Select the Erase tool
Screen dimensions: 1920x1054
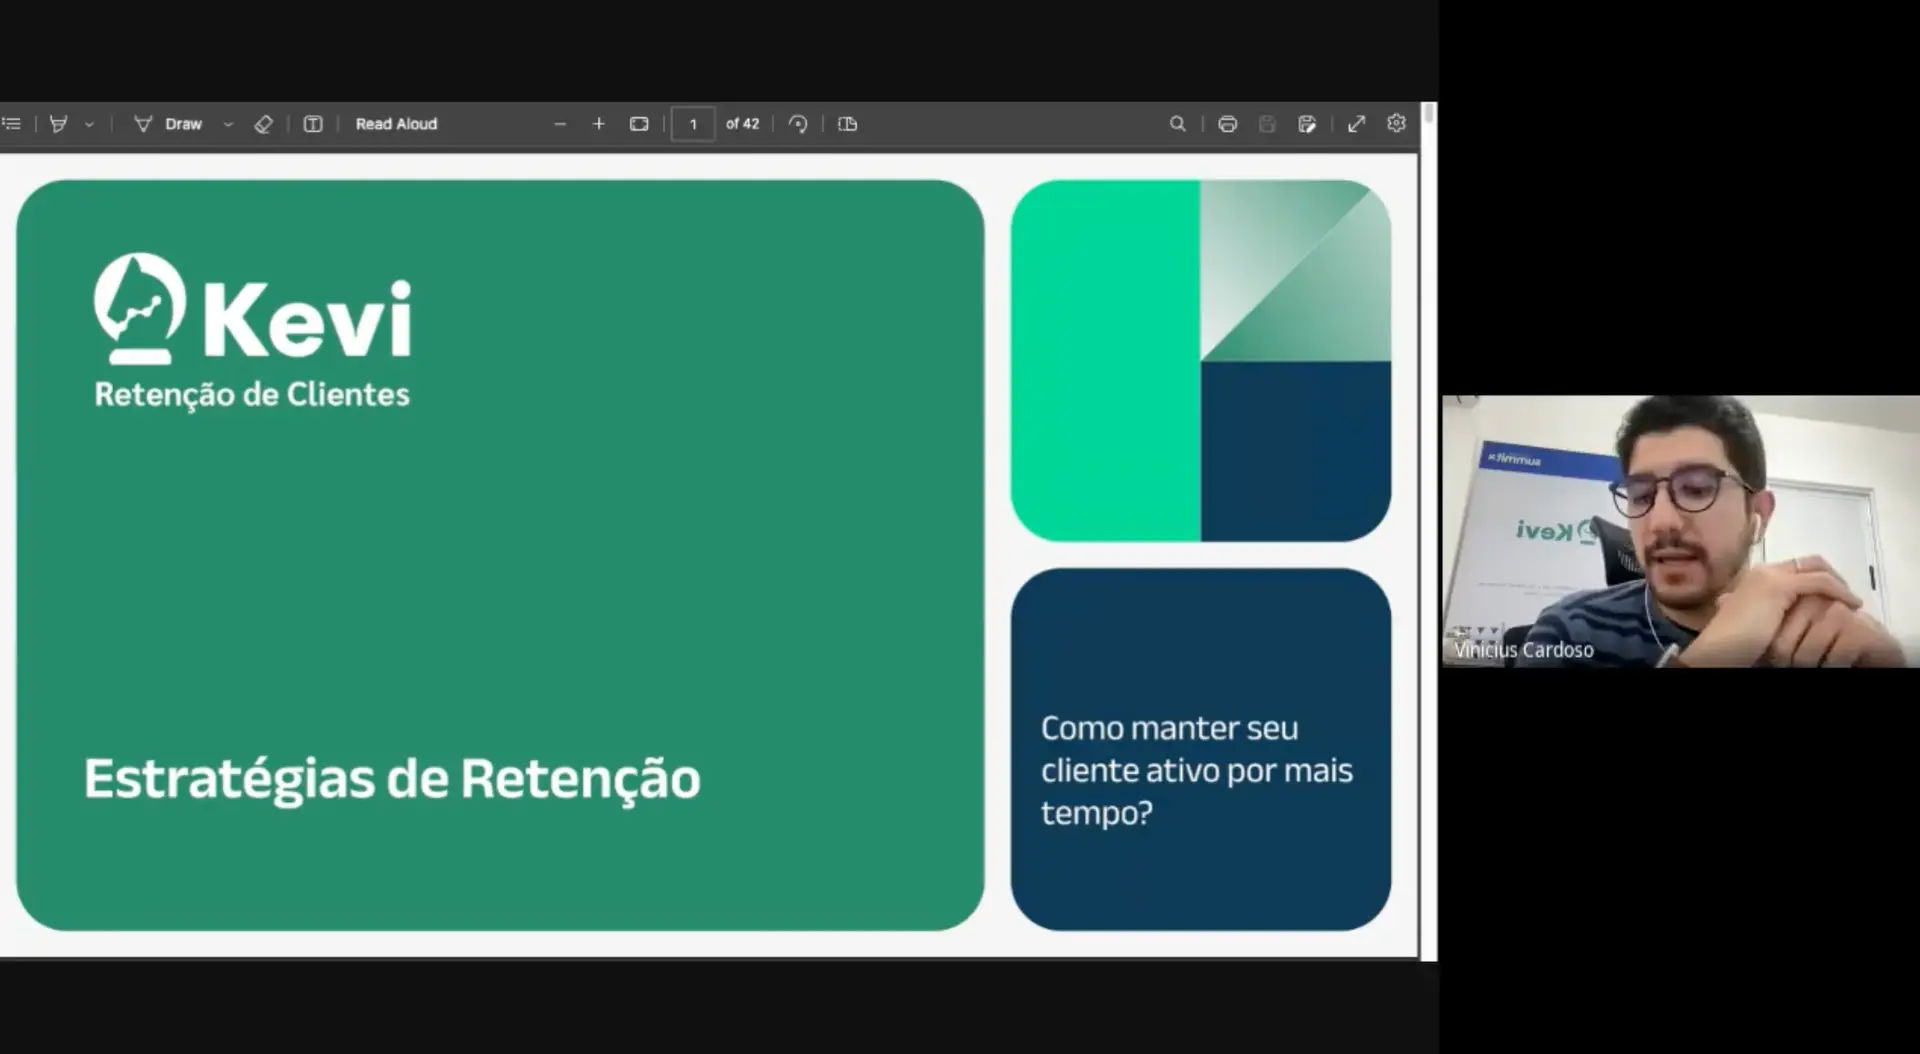(x=263, y=124)
